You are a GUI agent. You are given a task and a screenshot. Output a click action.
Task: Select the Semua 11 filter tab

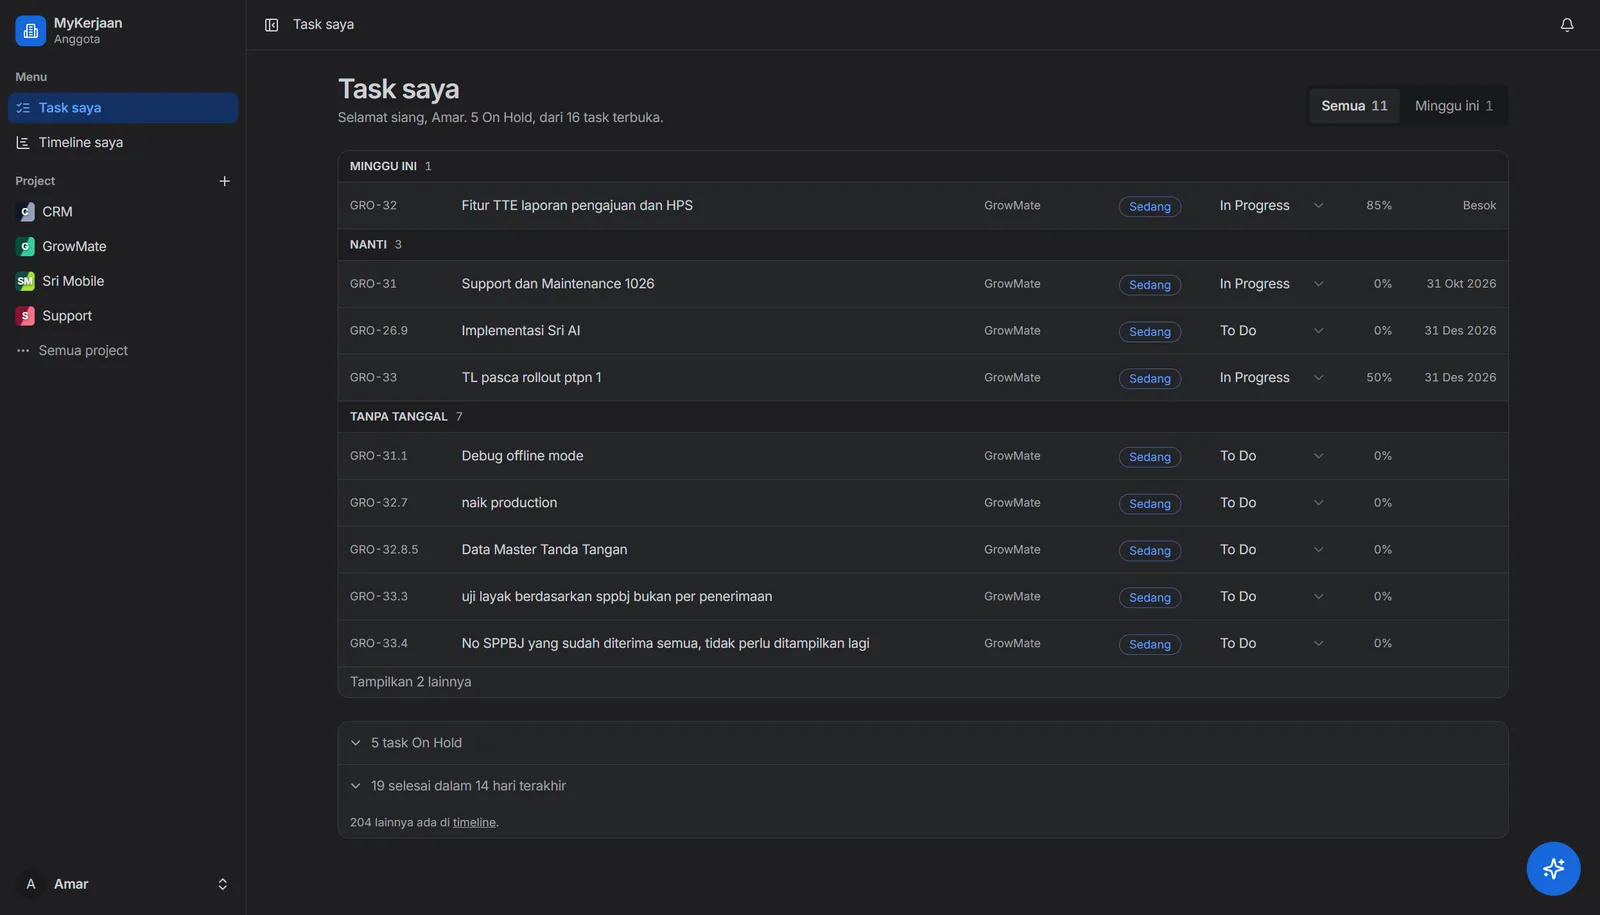(x=1354, y=106)
